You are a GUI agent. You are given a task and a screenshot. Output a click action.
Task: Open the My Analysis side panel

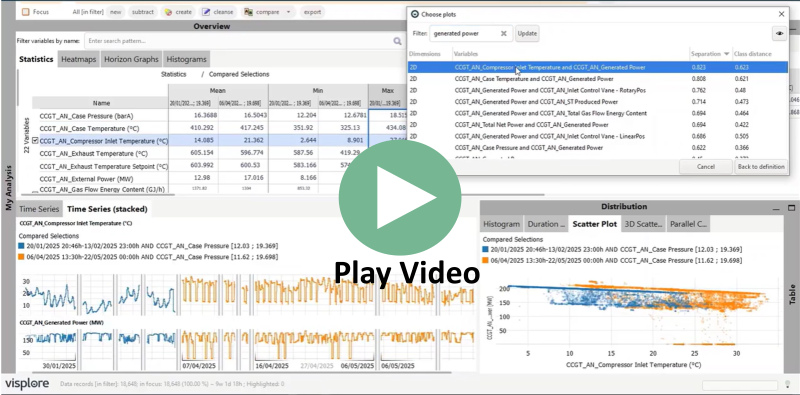pos(8,187)
